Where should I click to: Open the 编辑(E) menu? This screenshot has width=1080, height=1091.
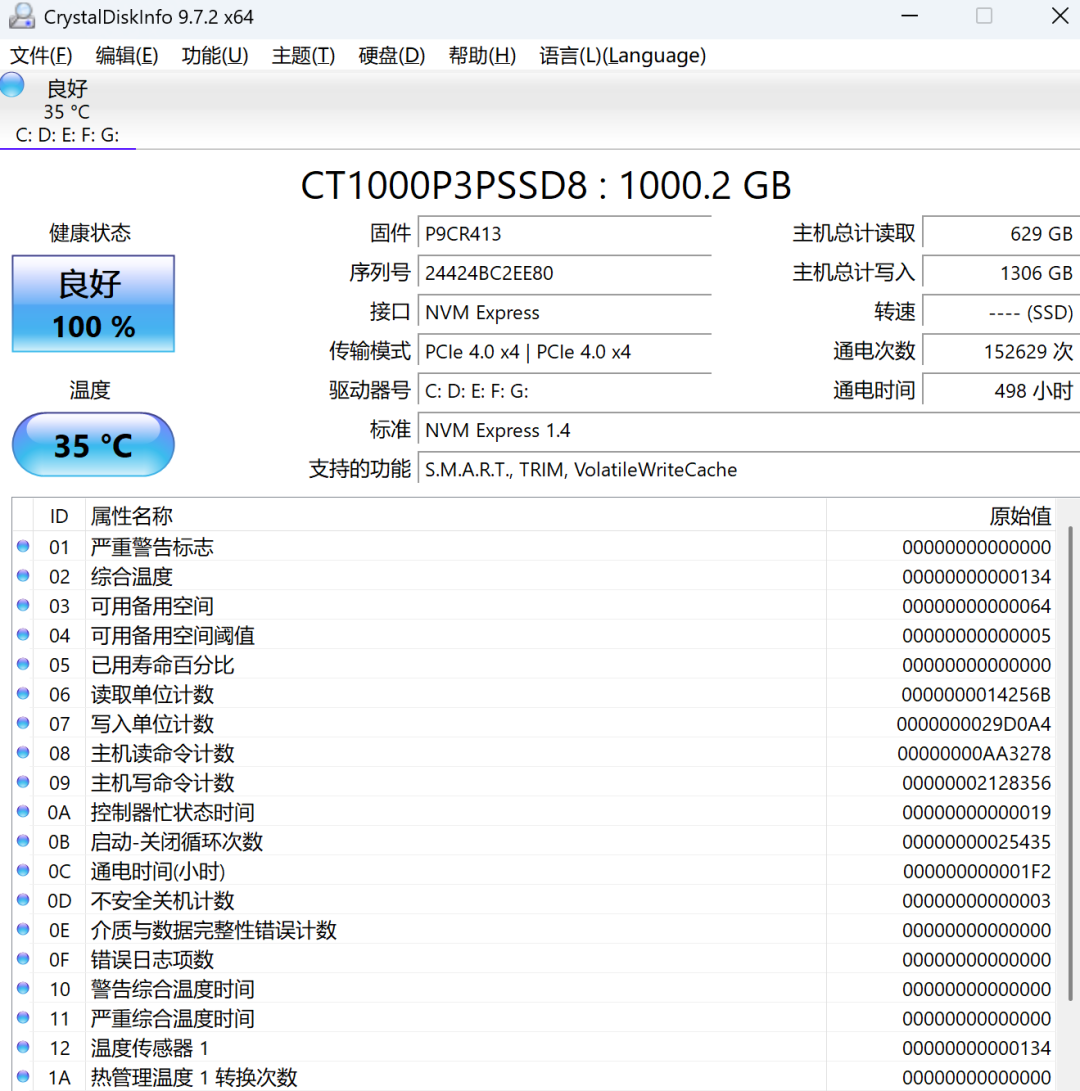pyautogui.click(x=127, y=56)
